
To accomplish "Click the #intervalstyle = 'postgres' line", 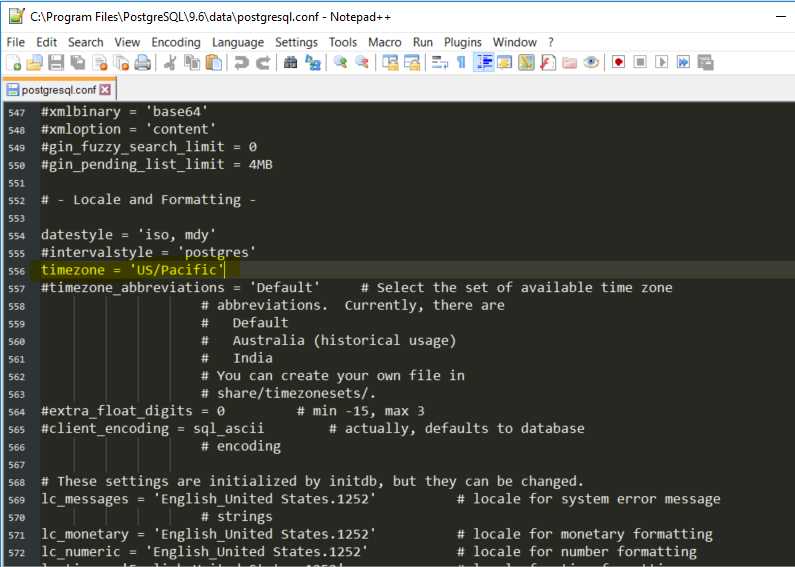I will pos(149,252).
